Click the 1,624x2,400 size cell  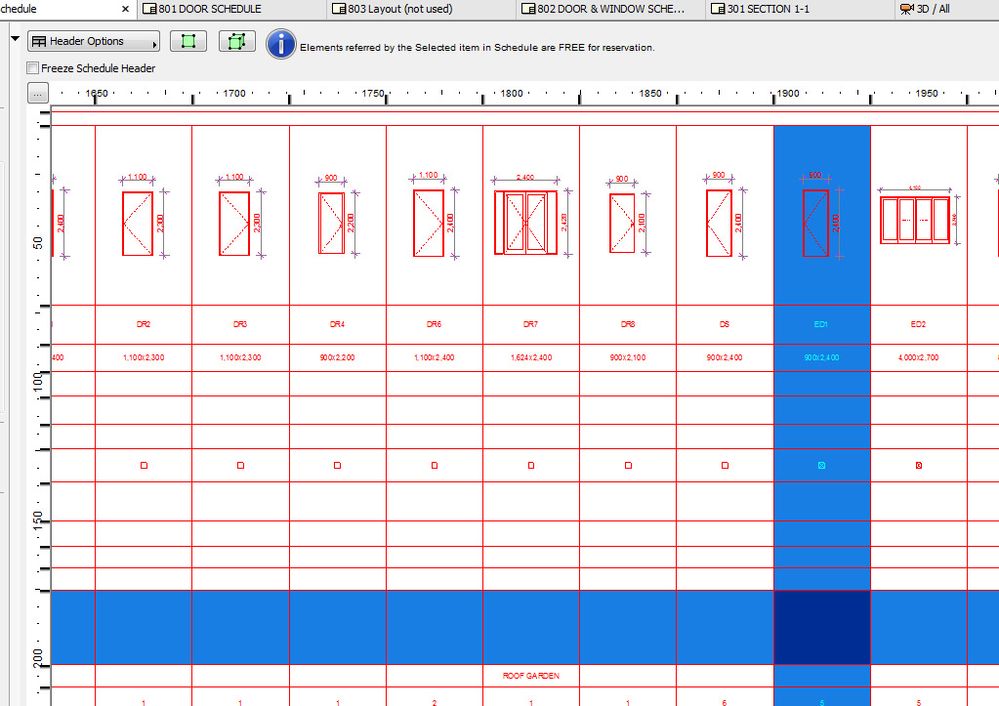531,358
